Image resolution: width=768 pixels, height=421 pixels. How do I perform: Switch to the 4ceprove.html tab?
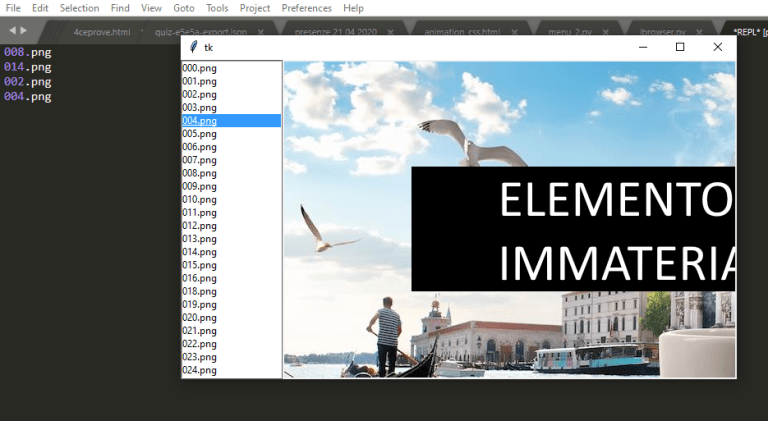pos(102,32)
